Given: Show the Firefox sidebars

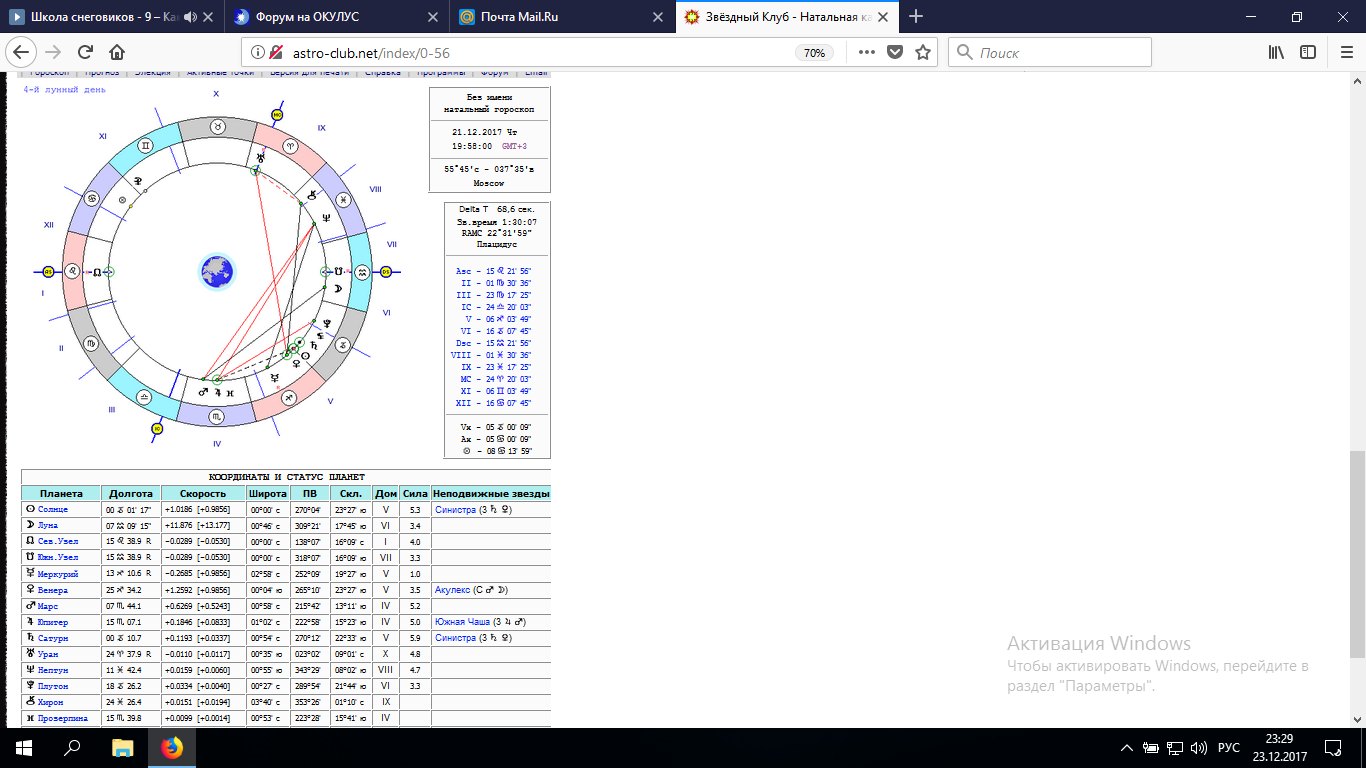Looking at the screenshot, I should [x=1306, y=52].
